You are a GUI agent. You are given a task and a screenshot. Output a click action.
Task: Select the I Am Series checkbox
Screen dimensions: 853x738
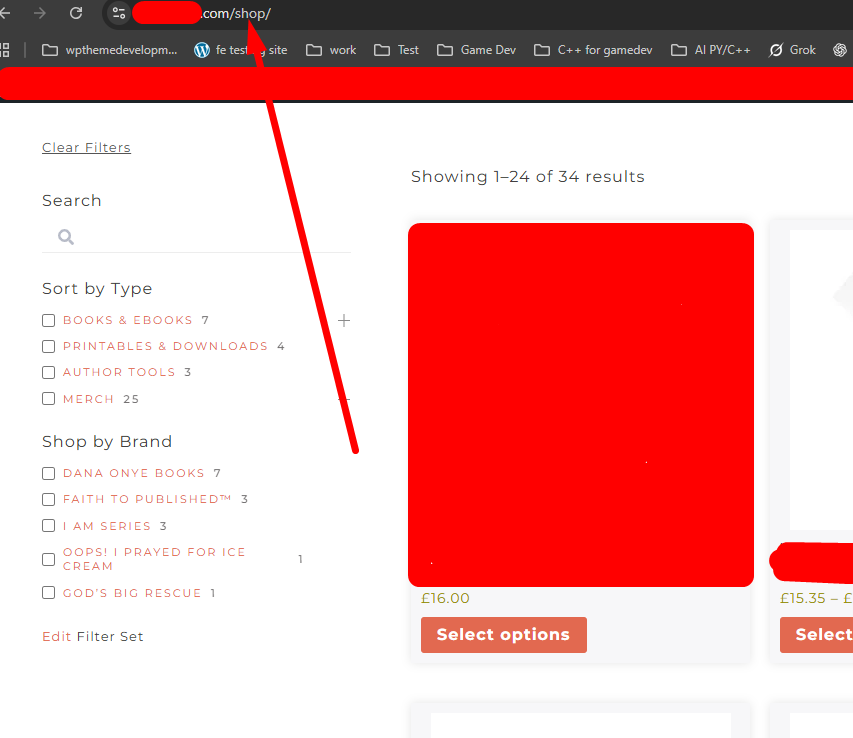coord(48,526)
